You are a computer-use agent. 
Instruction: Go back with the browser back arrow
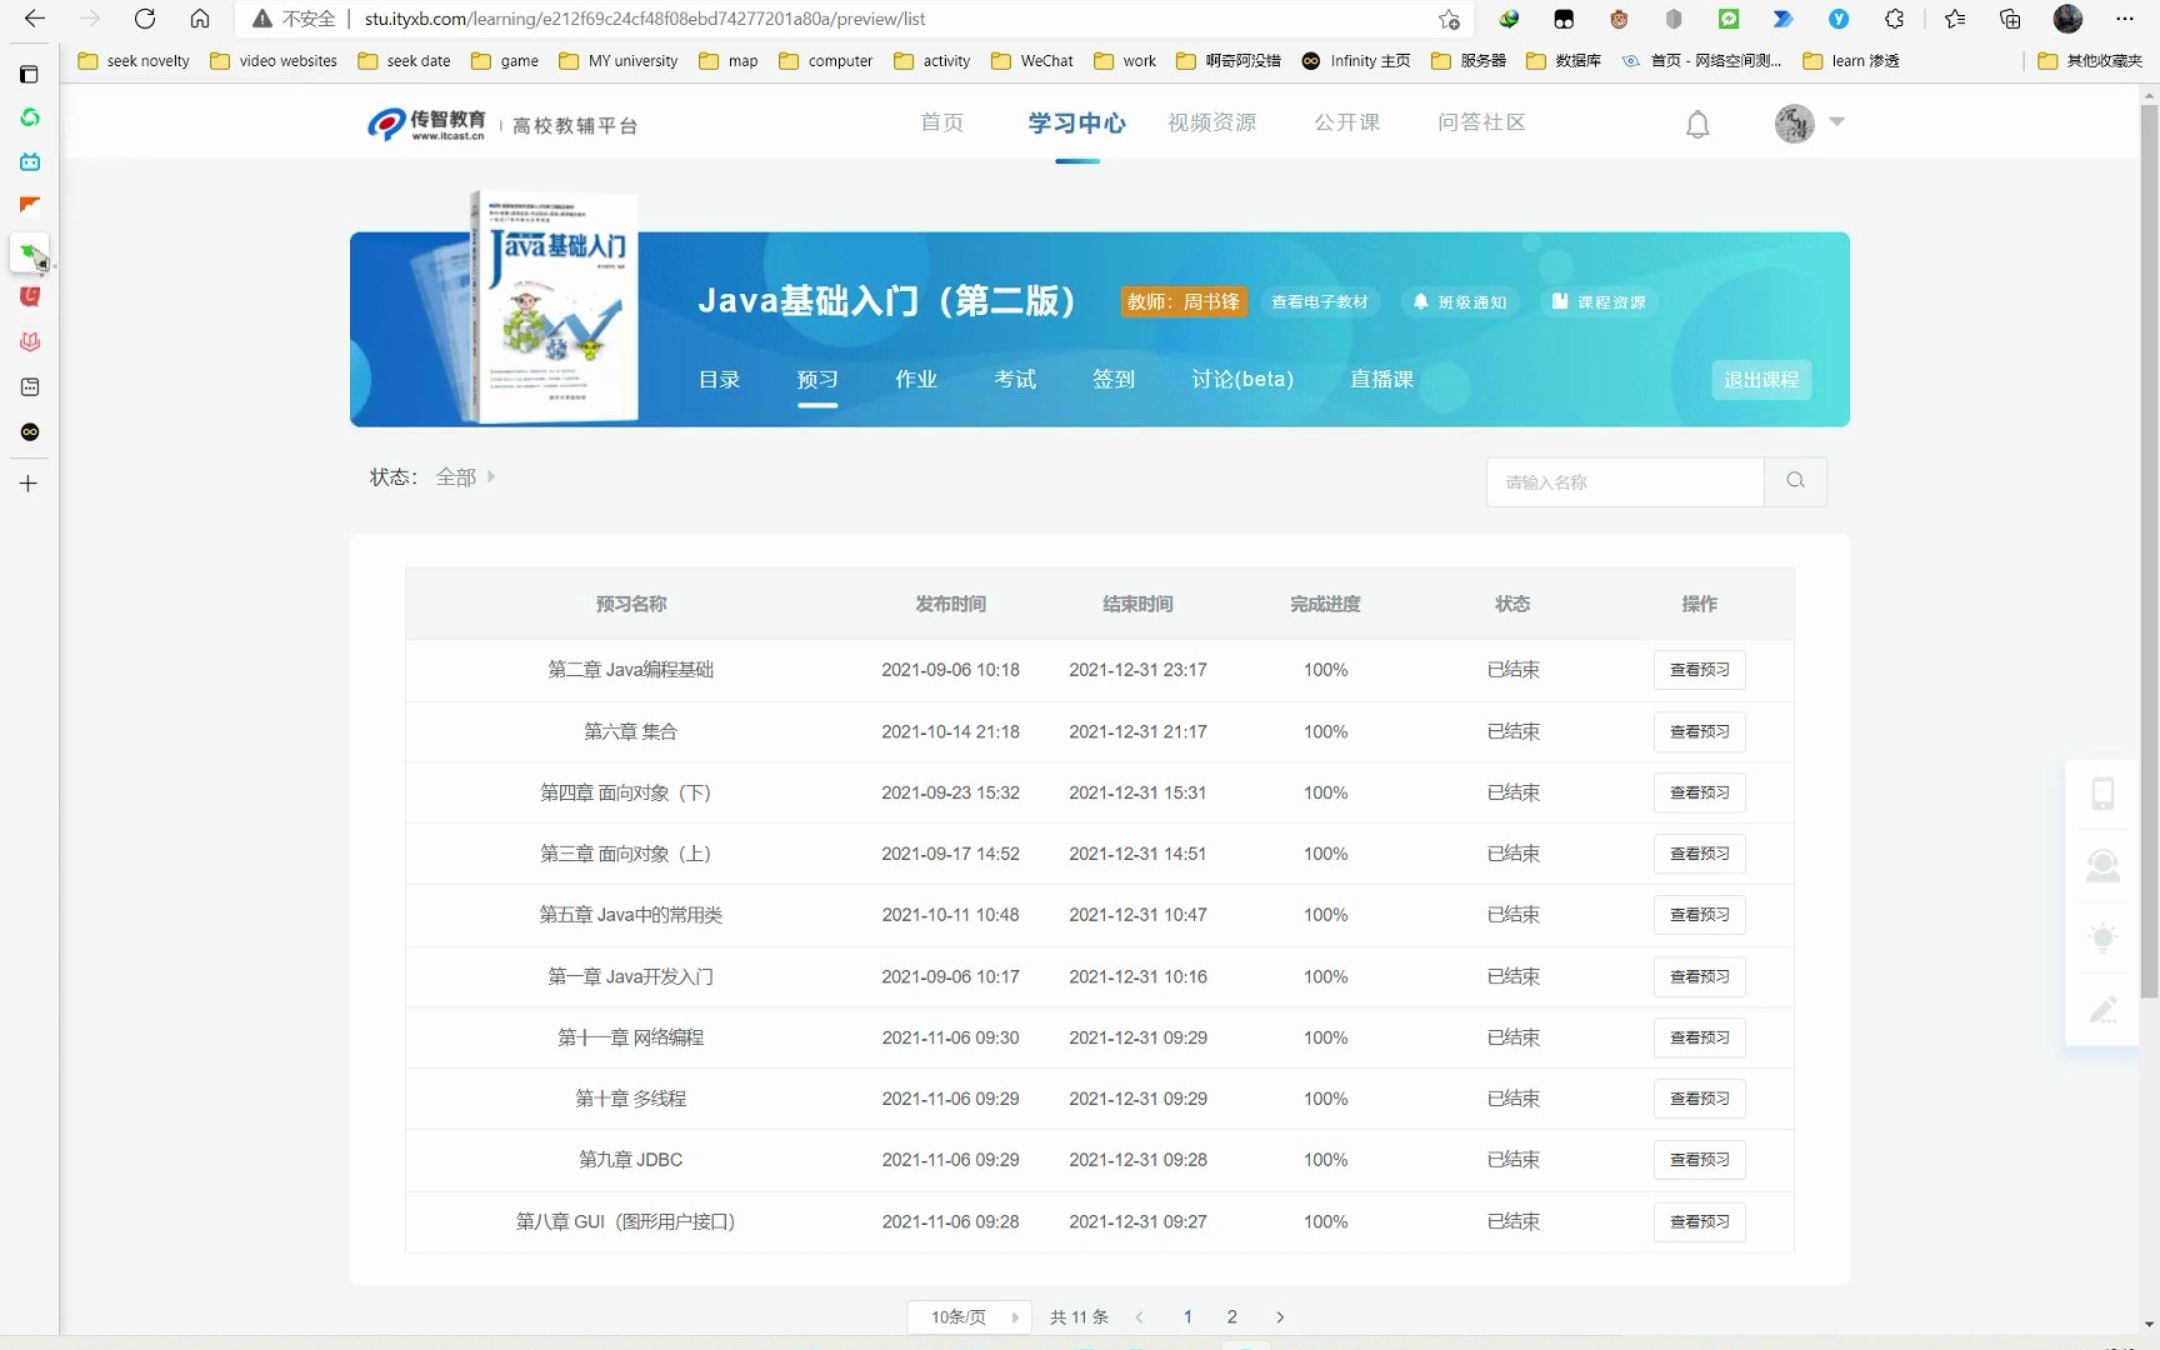pos(35,18)
